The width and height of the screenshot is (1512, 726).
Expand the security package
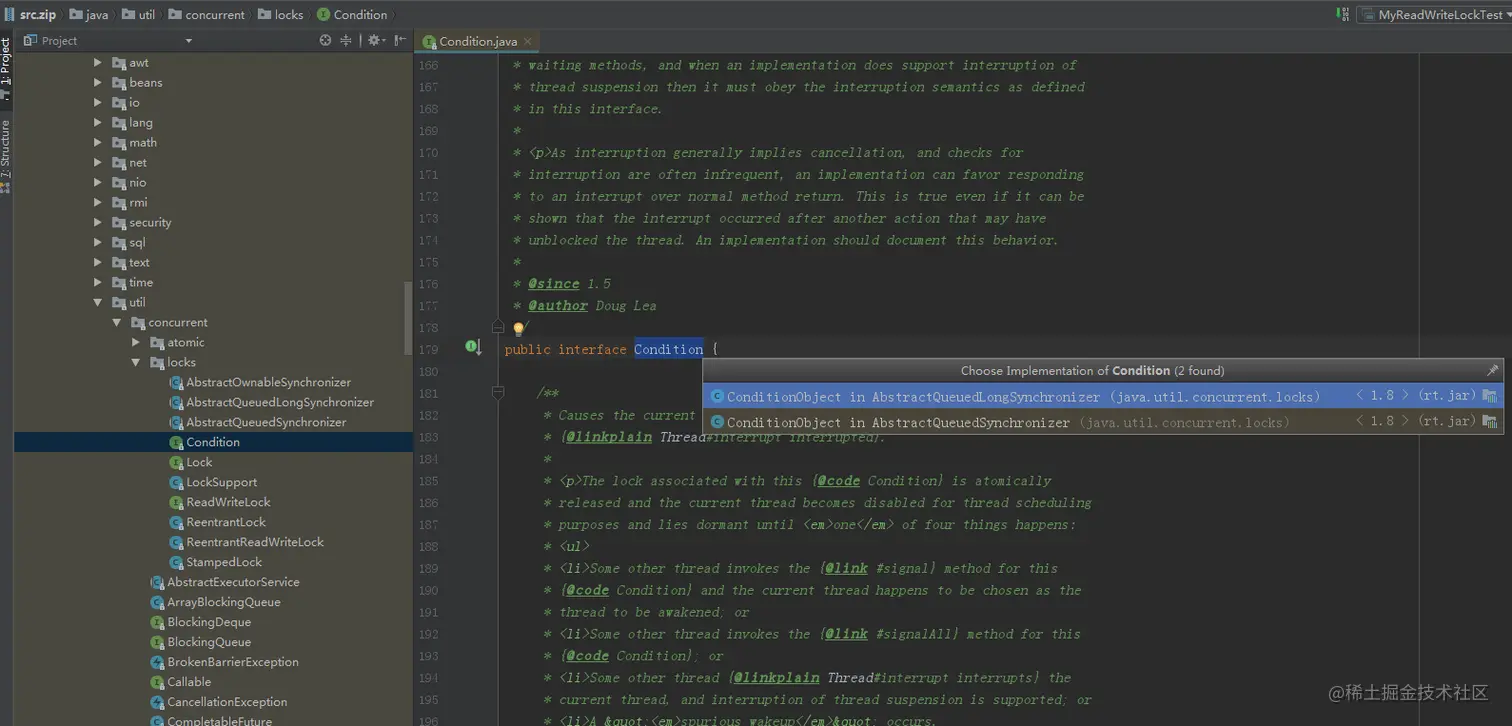[98, 222]
